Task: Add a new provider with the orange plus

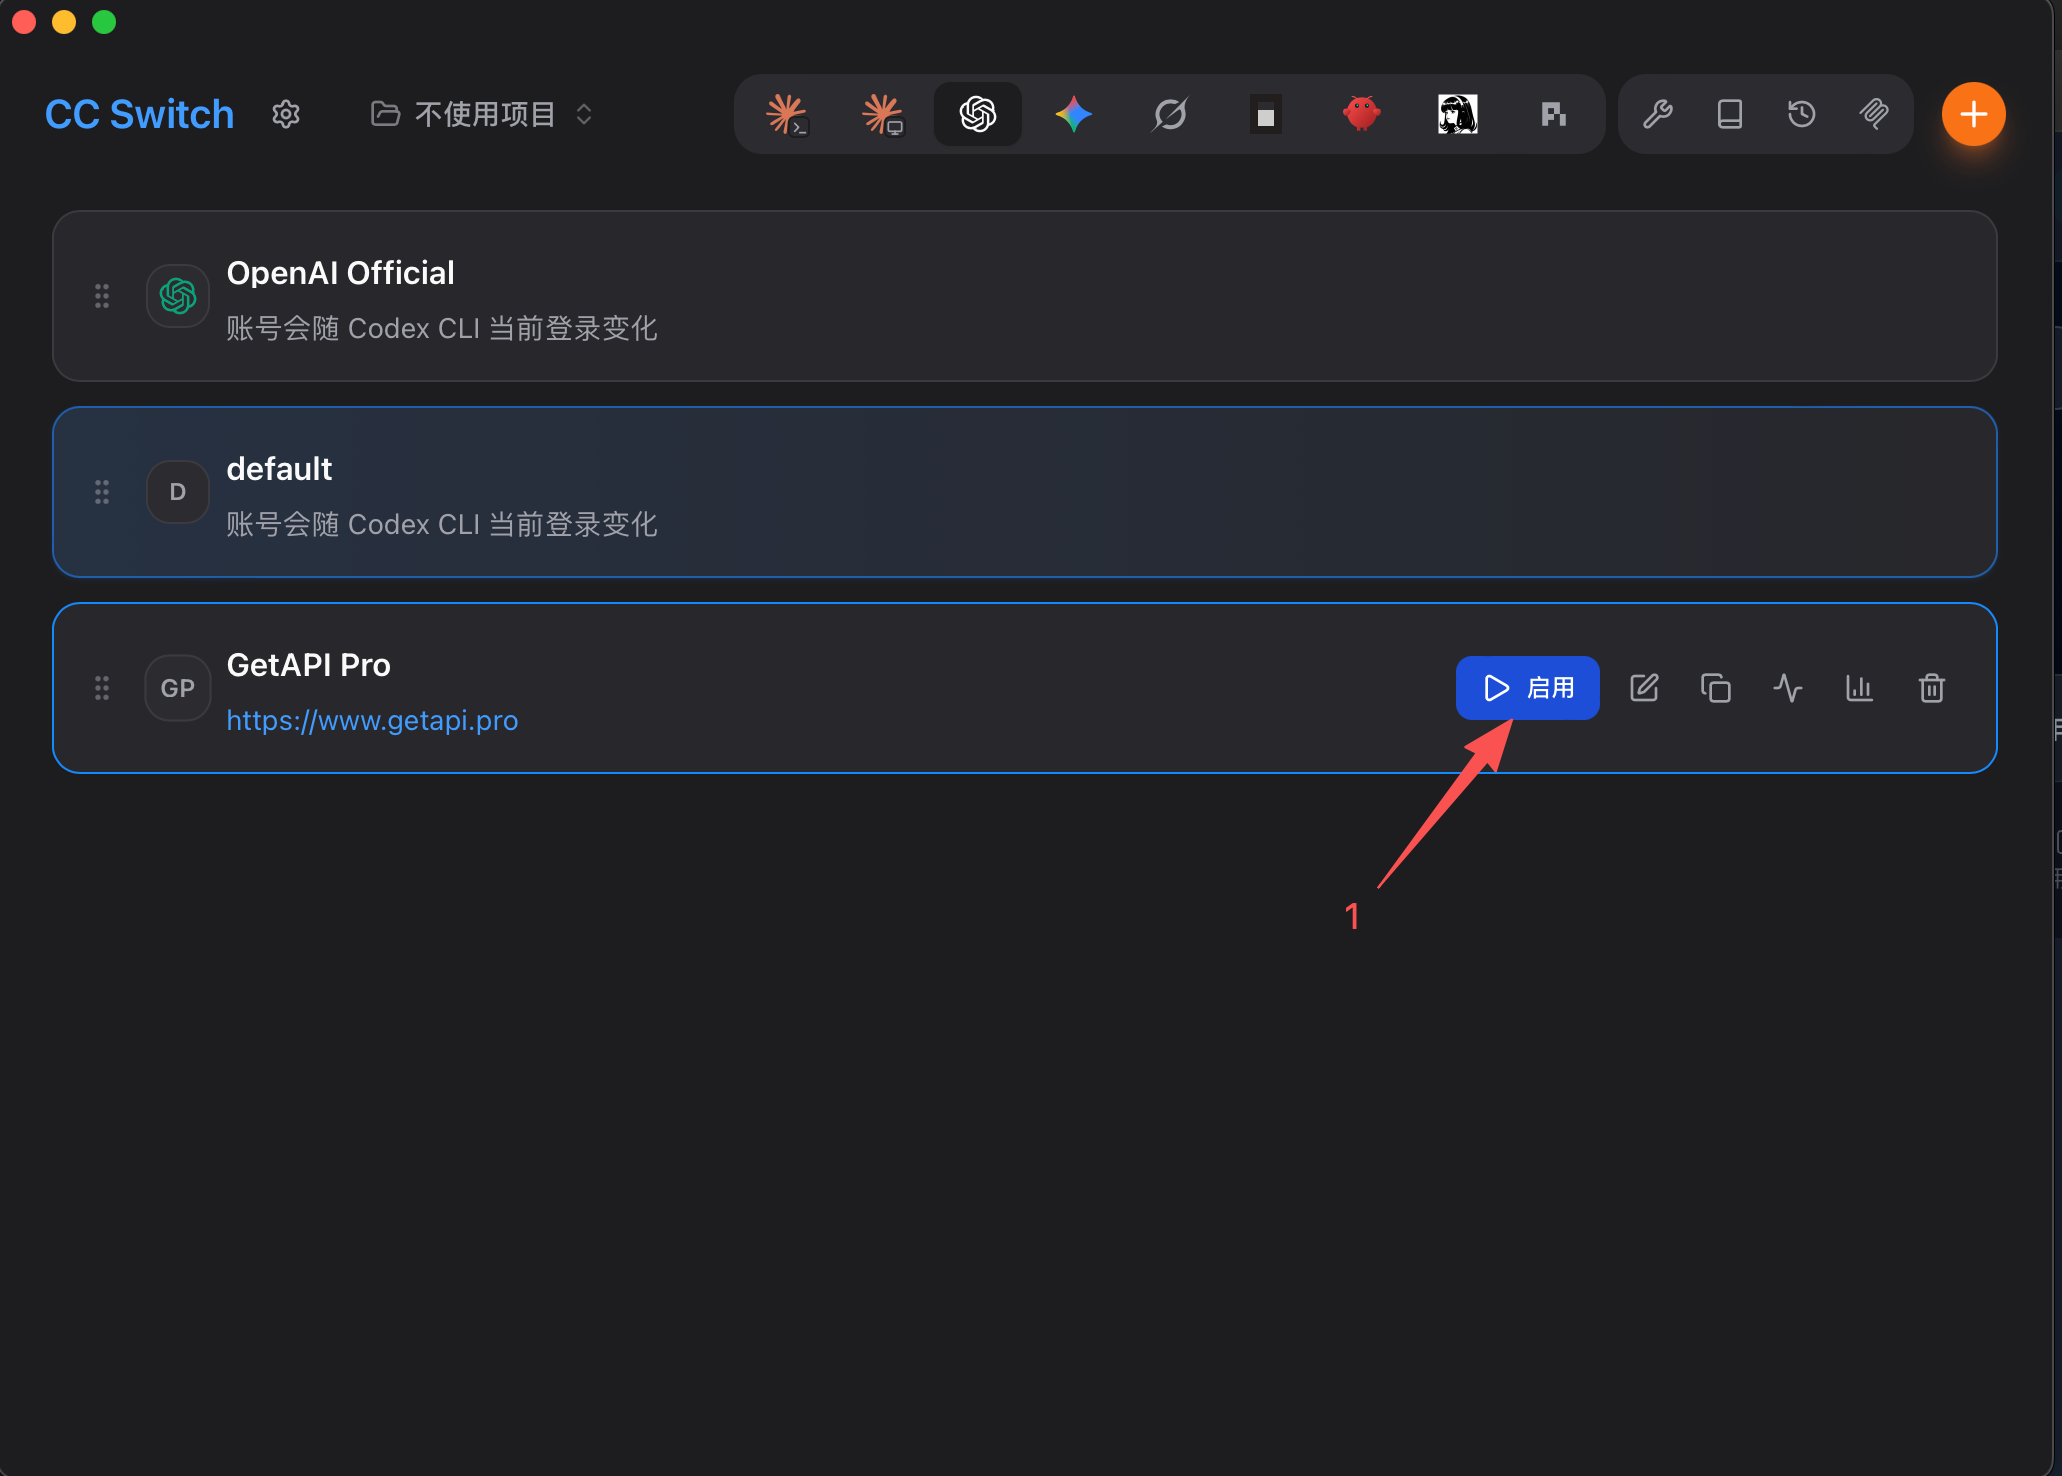Action: click(x=1974, y=114)
